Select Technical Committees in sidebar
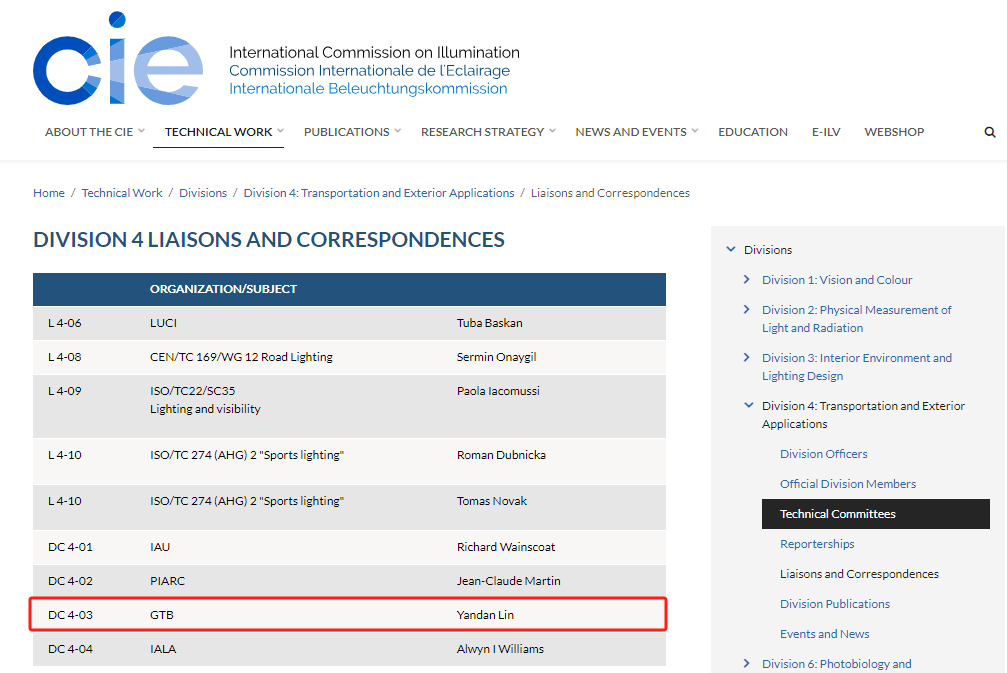Viewport: 1007px width, 673px height. click(875, 514)
